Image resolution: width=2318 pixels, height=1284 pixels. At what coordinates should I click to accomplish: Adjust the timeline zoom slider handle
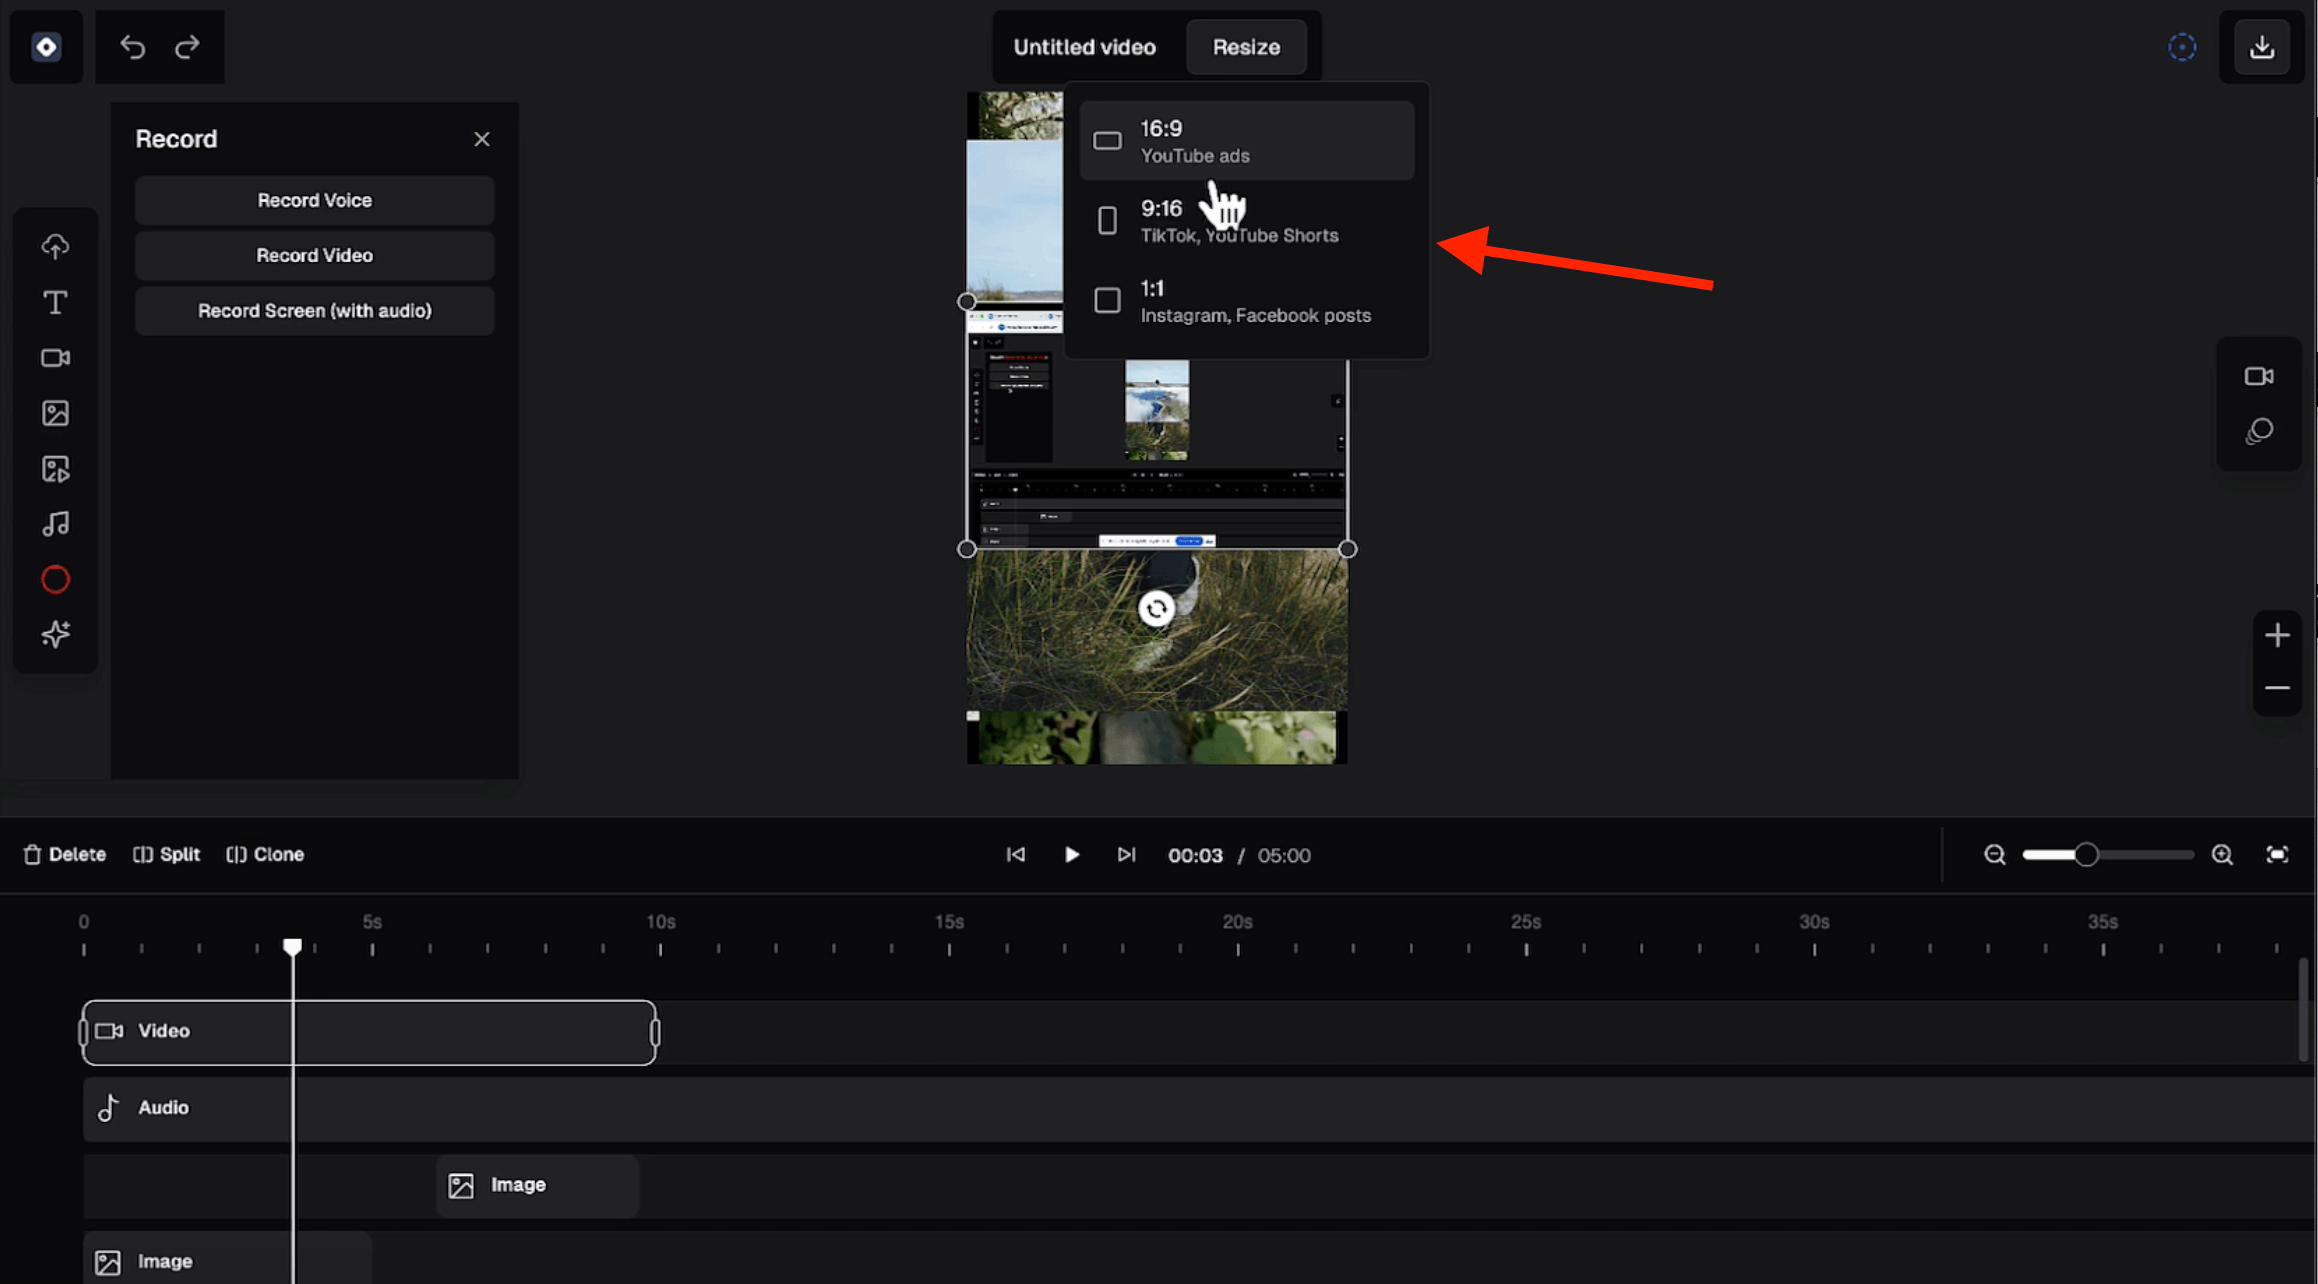tap(2086, 854)
